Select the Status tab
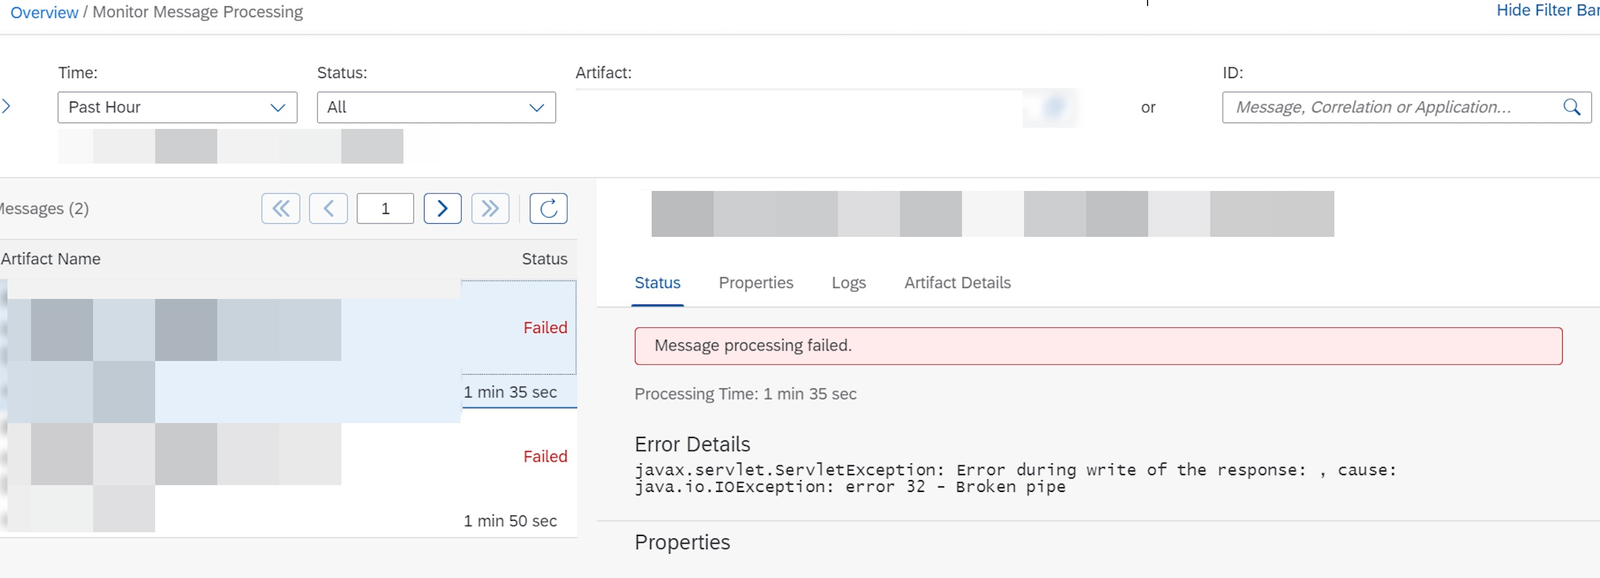This screenshot has width=1600, height=578. (x=657, y=283)
